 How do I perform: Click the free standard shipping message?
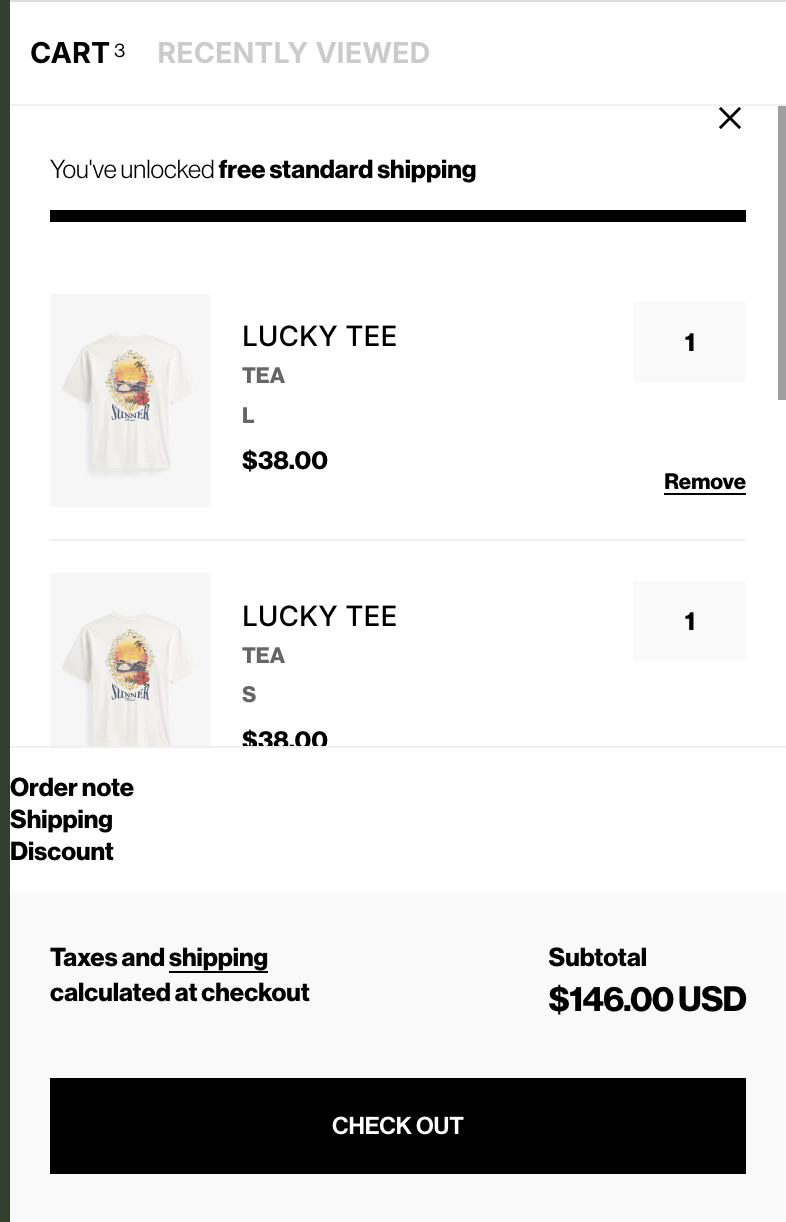(x=263, y=169)
